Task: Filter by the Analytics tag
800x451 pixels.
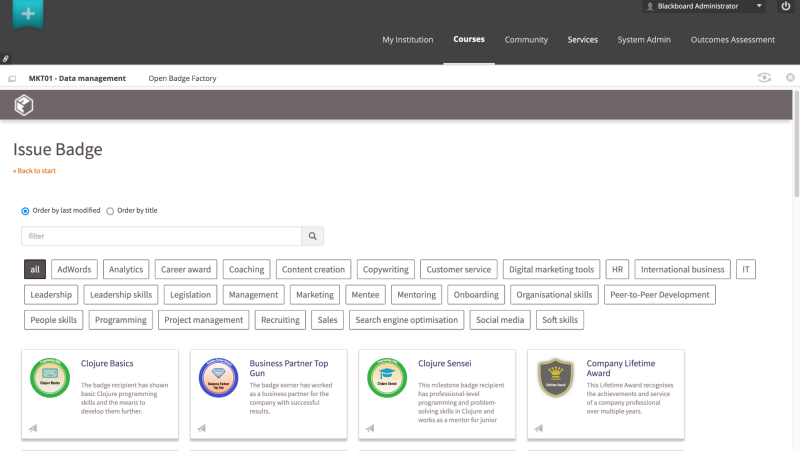Action: 126,269
